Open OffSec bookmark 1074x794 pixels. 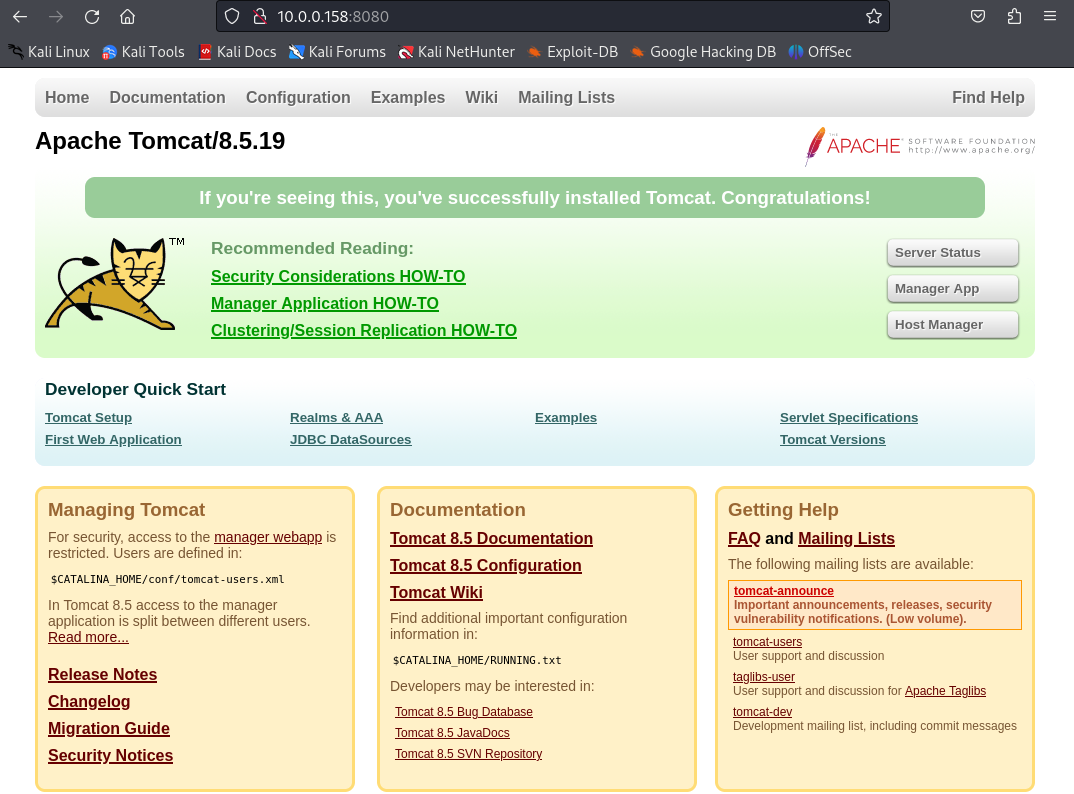click(820, 52)
